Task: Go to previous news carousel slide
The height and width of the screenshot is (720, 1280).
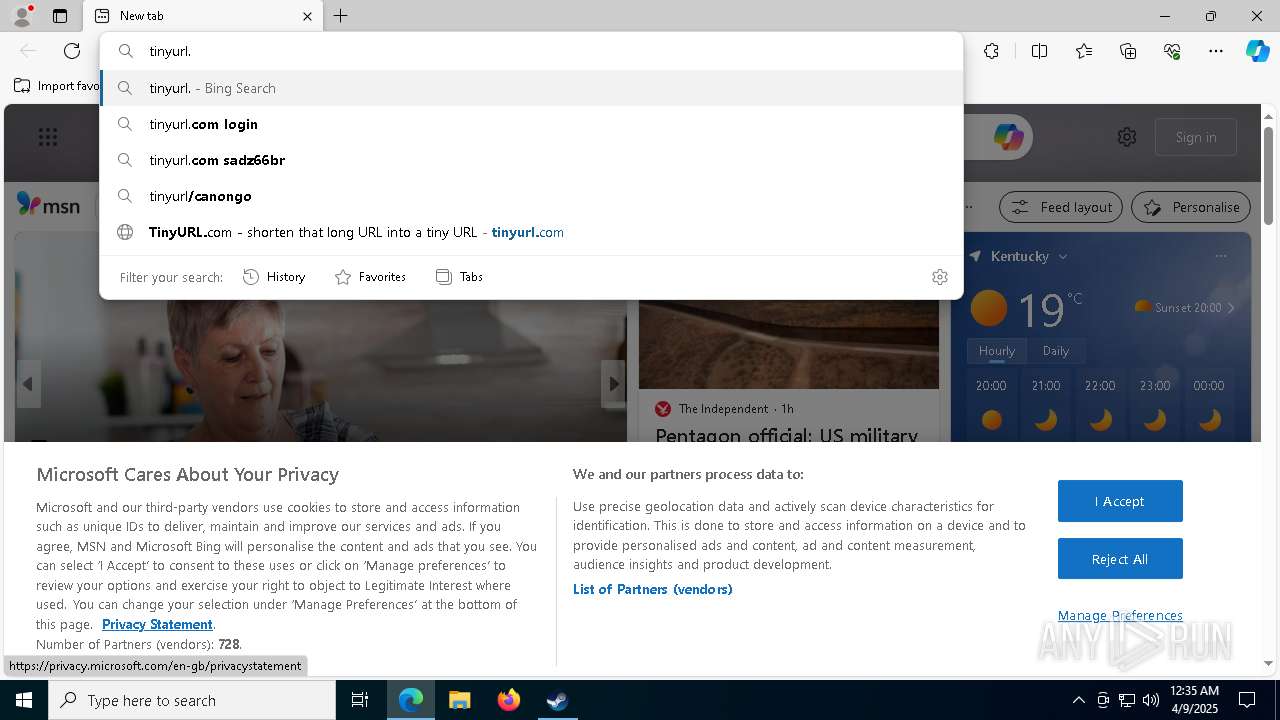Action: coord(28,384)
